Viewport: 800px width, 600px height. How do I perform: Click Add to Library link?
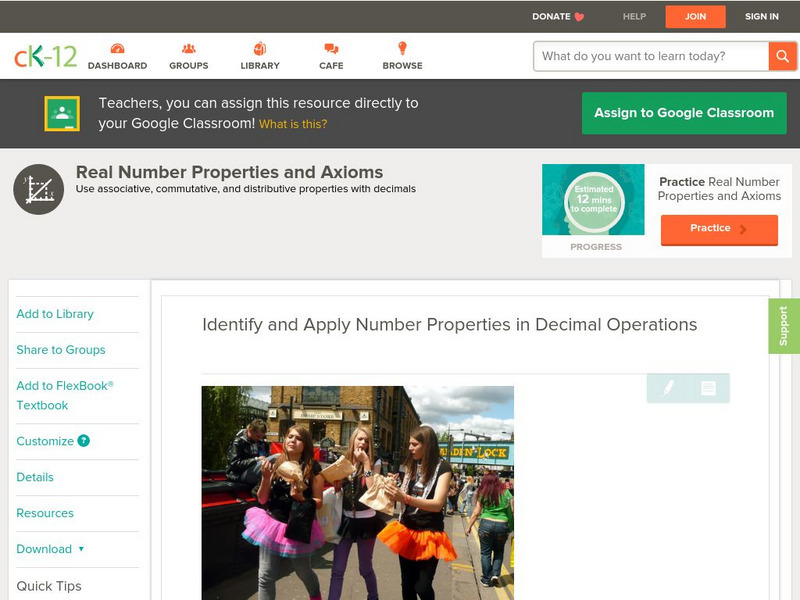point(55,314)
